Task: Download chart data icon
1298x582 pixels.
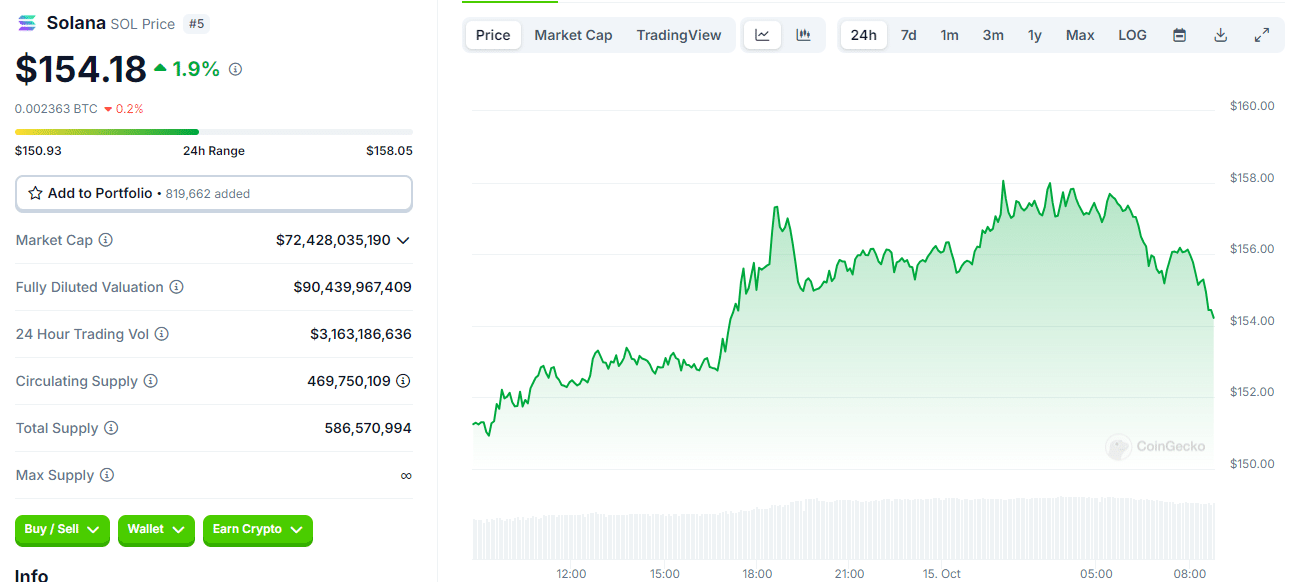Action: 1221,35
